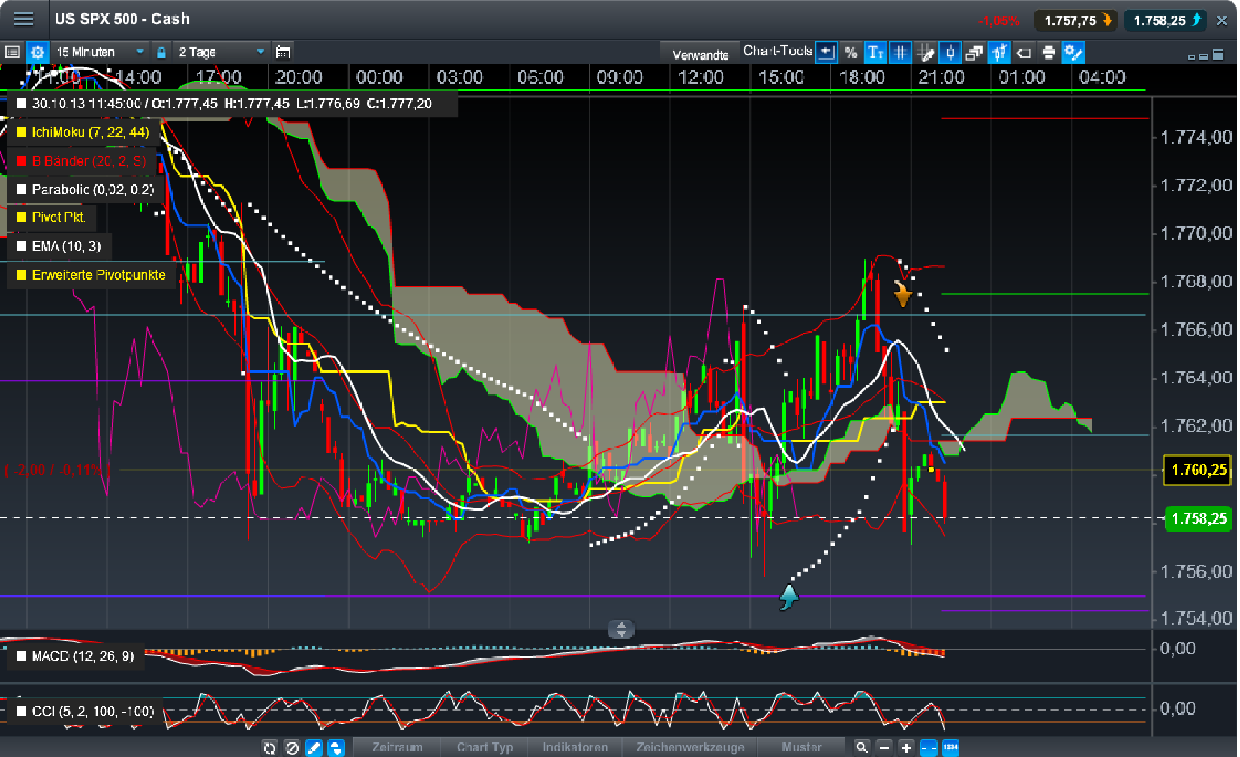
Task: Open the calendar date range icon
Action: (283, 52)
